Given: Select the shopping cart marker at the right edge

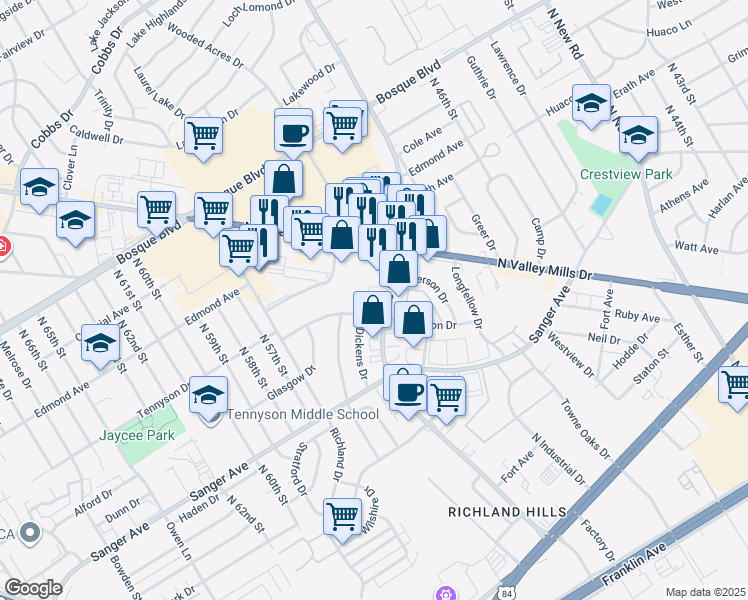Looking at the screenshot, I should click(736, 384).
